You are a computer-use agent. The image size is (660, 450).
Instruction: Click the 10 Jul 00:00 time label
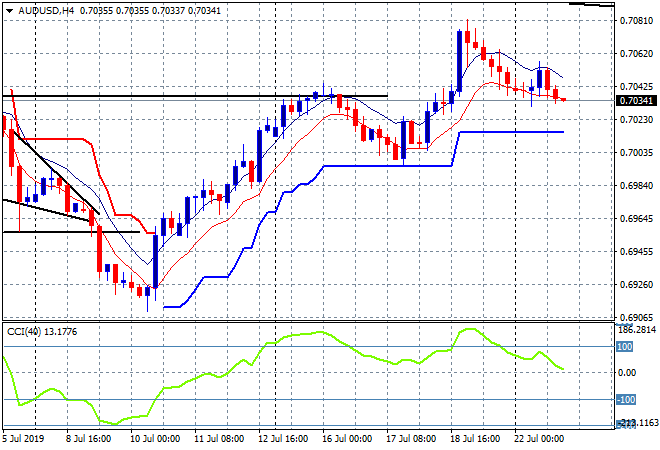[x=155, y=439]
